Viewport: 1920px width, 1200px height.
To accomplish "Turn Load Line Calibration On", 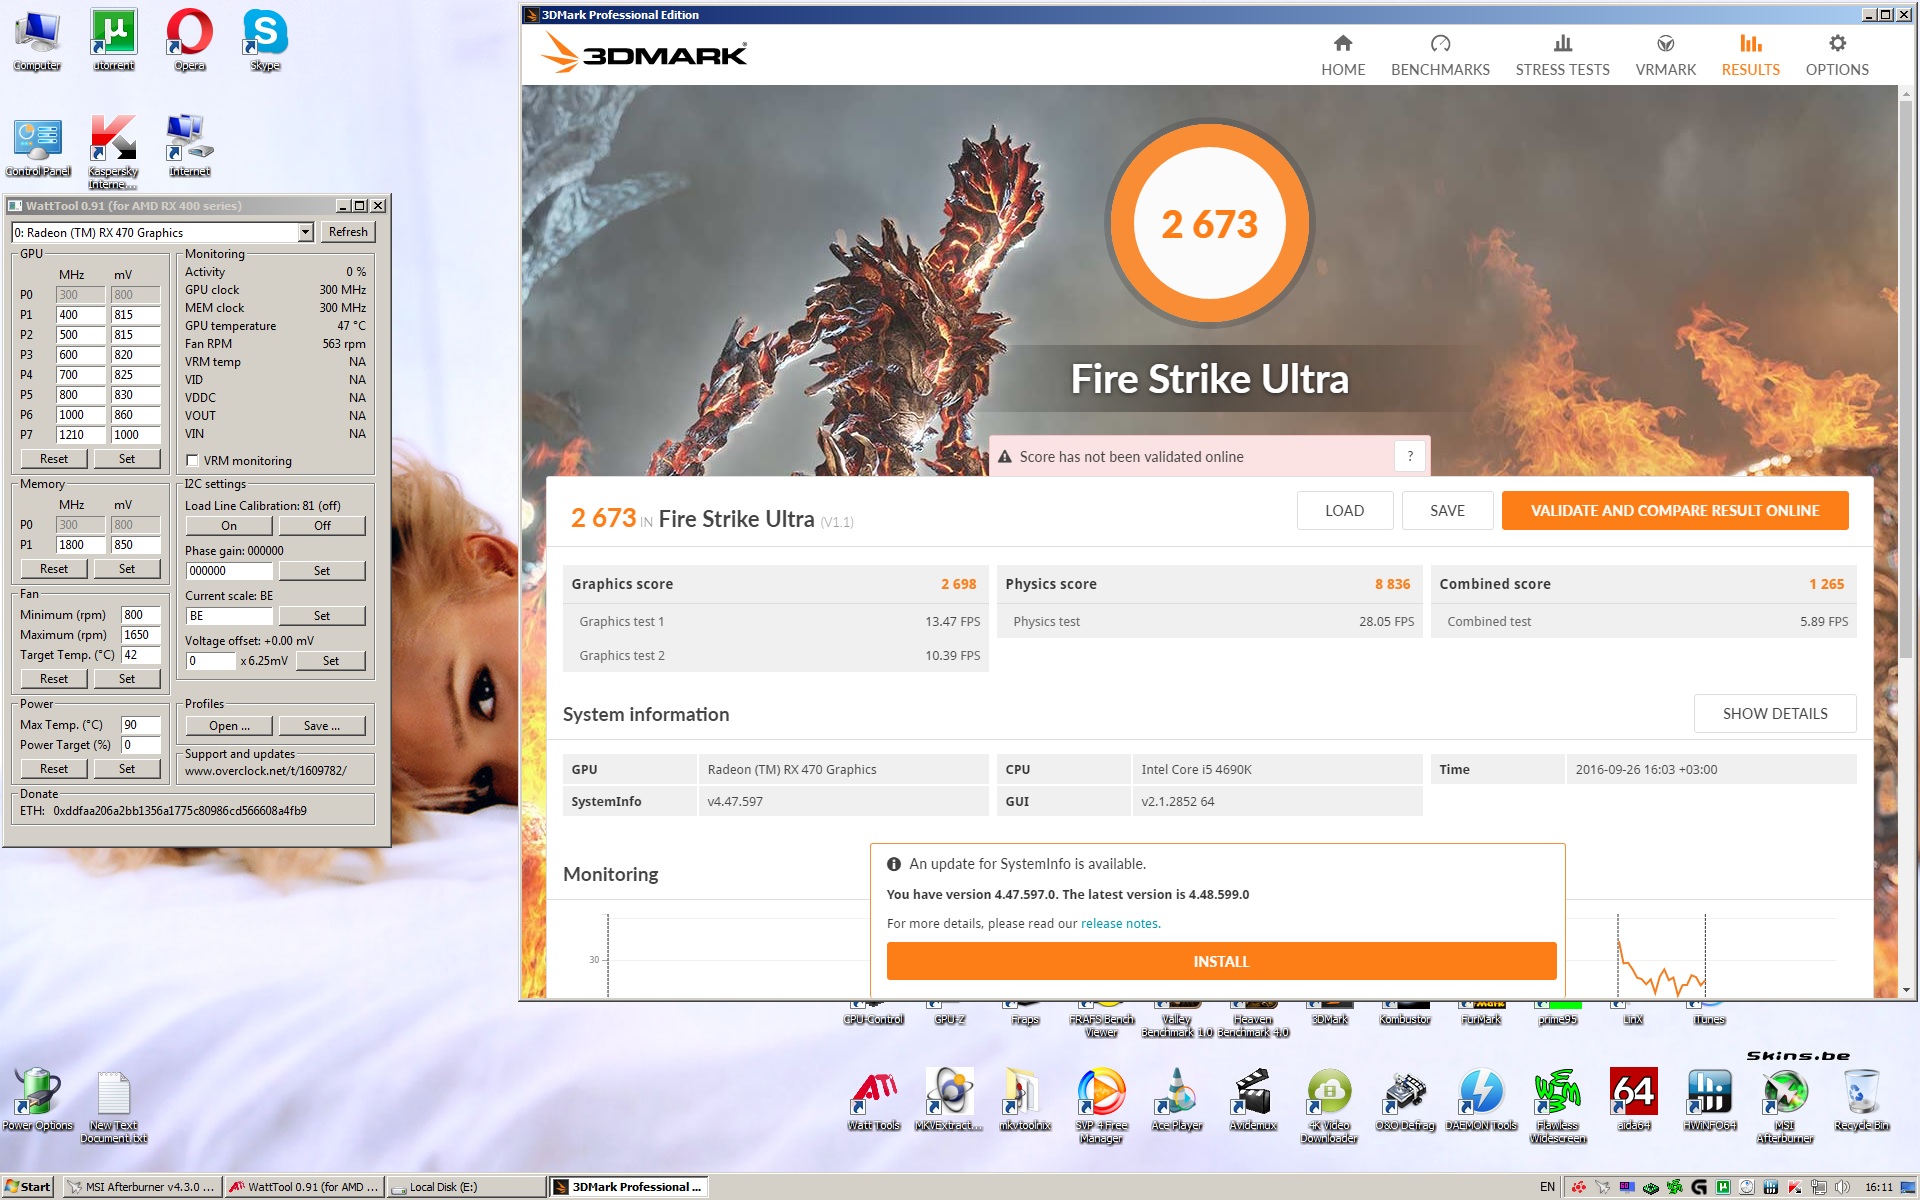I will tap(229, 526).
